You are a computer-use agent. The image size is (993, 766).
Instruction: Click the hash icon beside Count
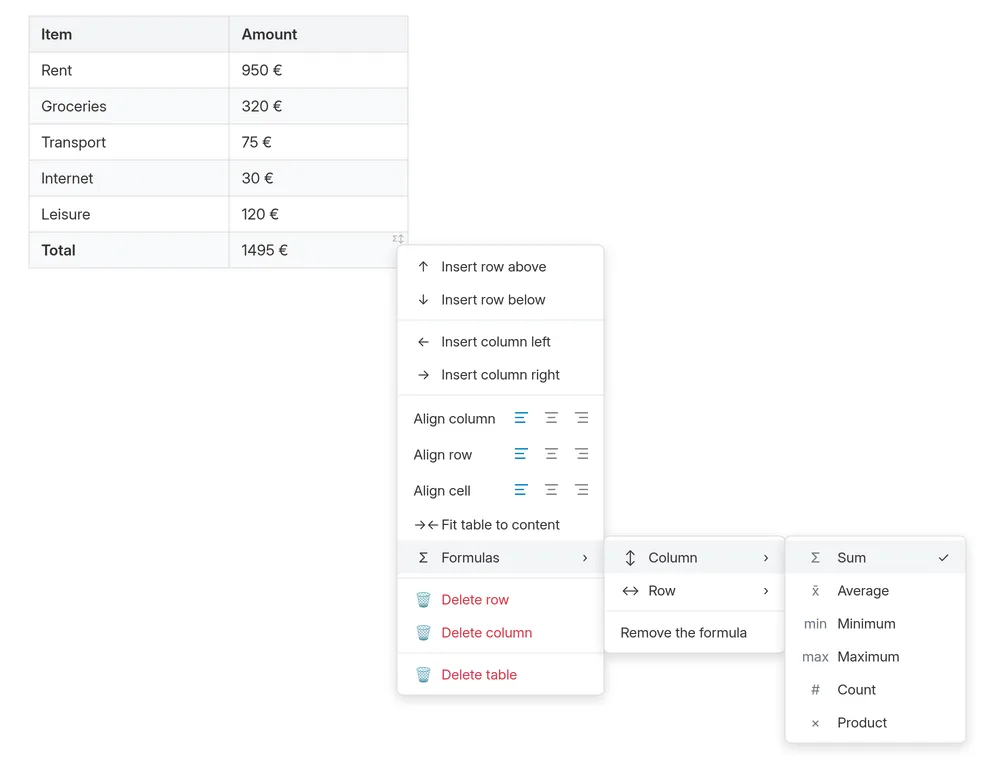coord(815,689)
